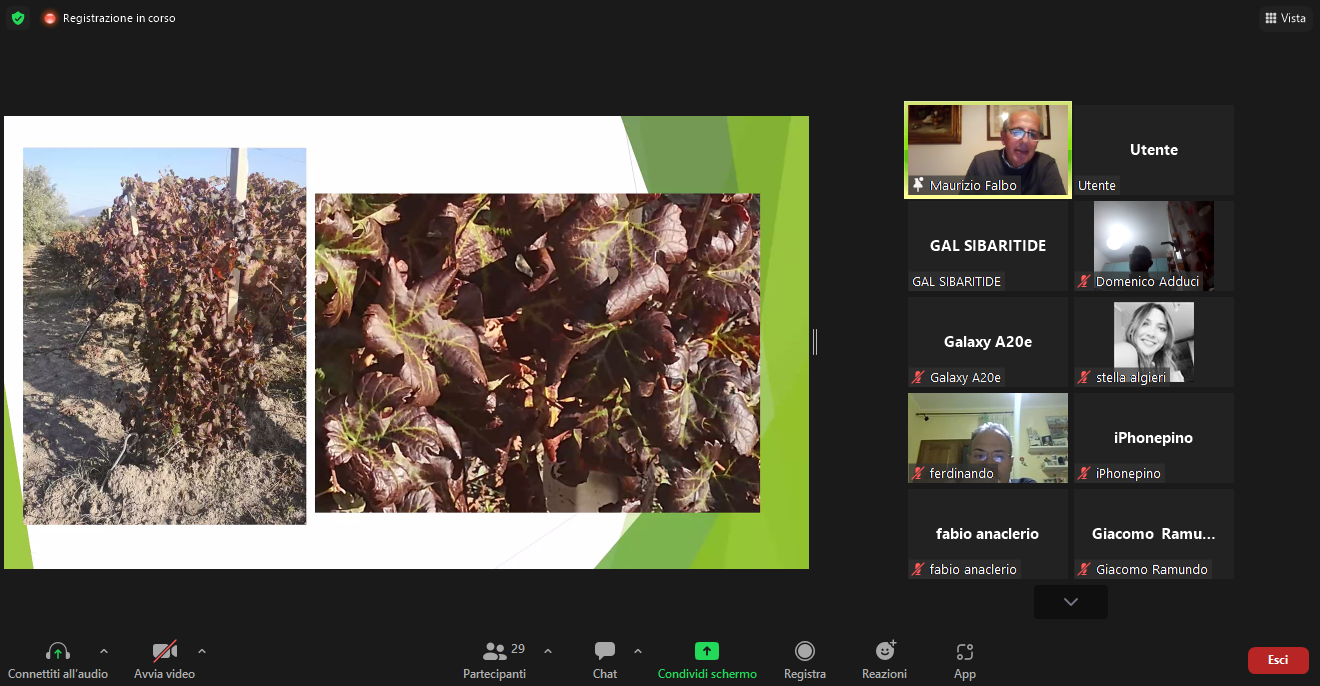
Task: Open the Vista layout menu
Action: (x=1285, y=18)
